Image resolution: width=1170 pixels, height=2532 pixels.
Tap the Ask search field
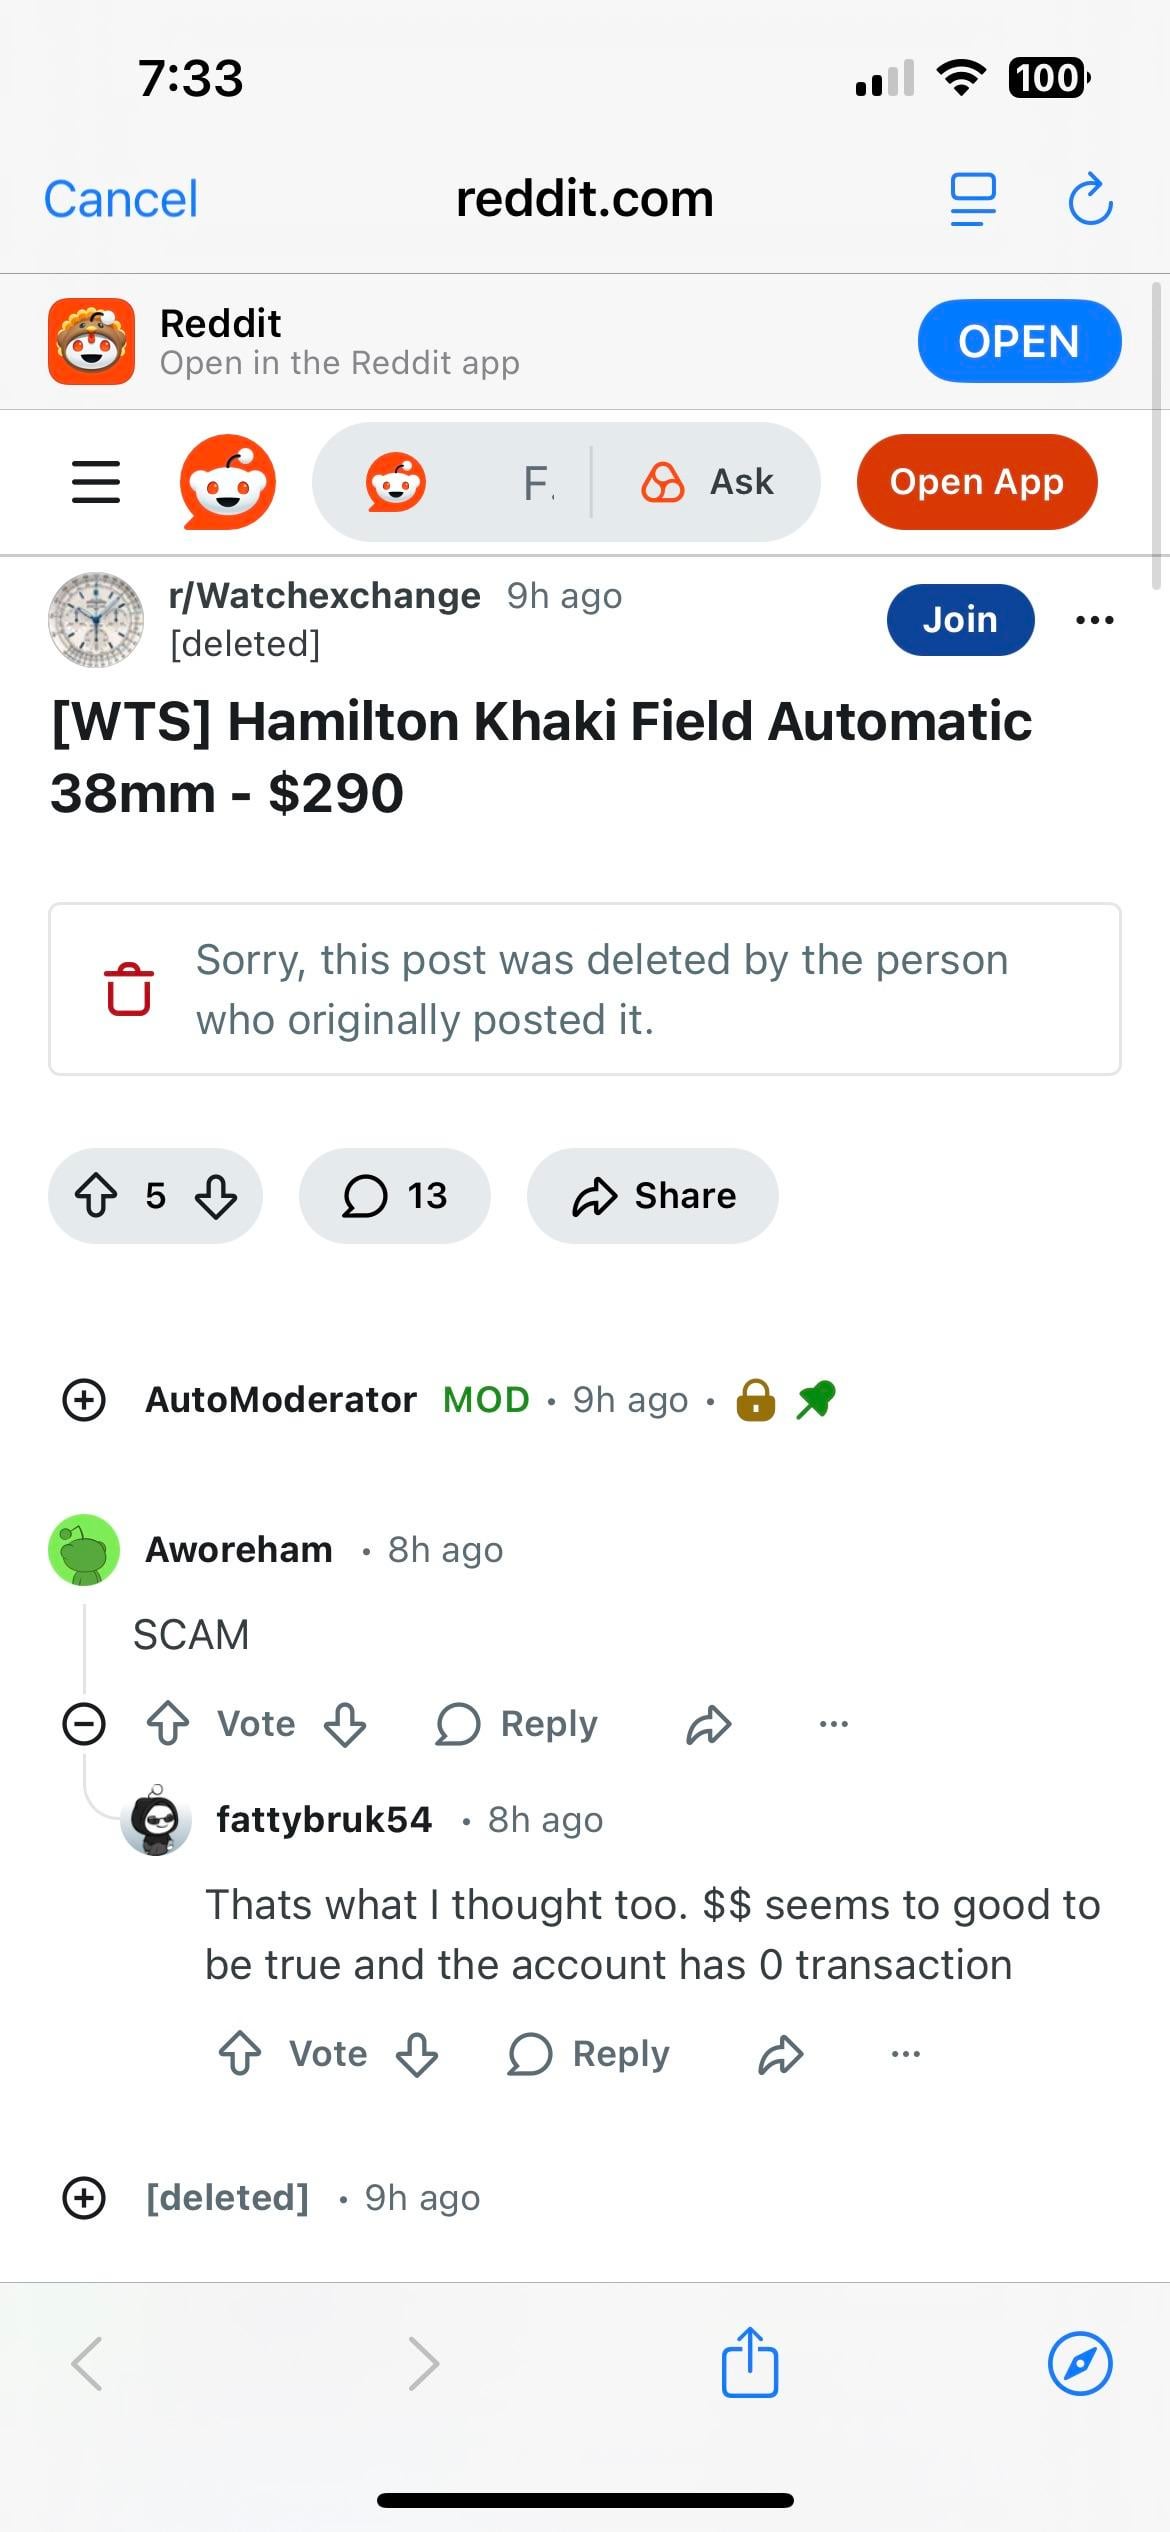pos(706,482)
